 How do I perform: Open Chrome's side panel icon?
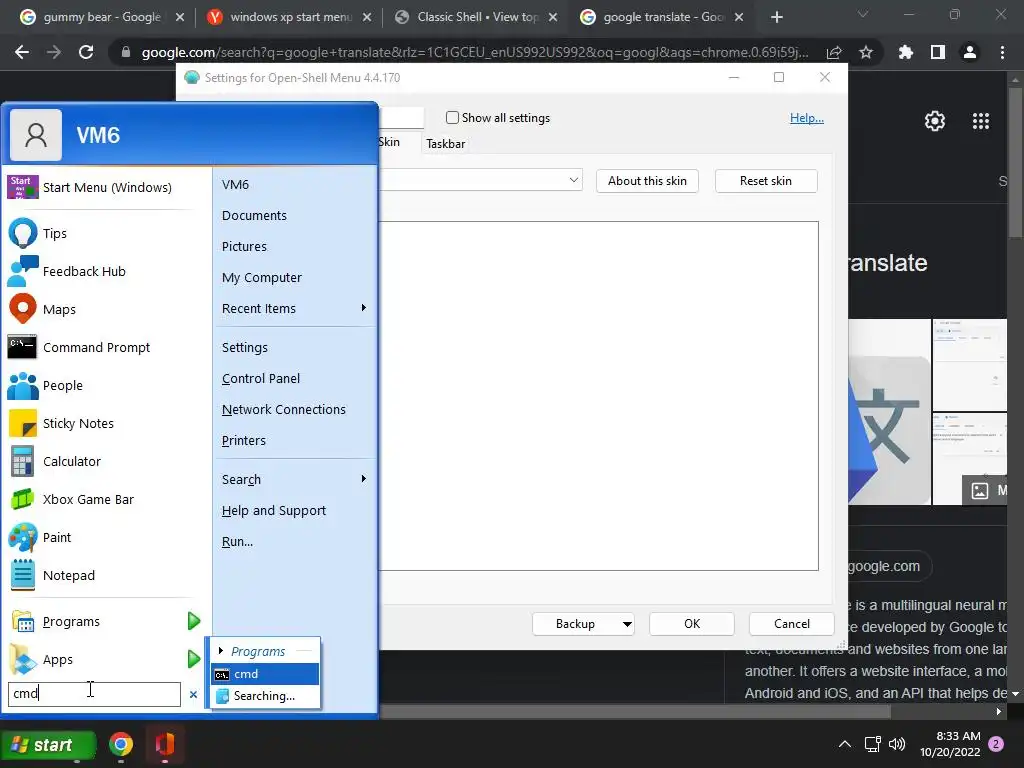coord(938,52)
